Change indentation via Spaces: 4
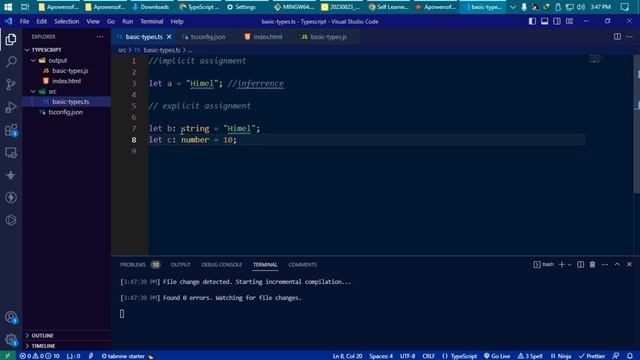The image size is (640, 360). pyautogui.click(x=381, y=356)
